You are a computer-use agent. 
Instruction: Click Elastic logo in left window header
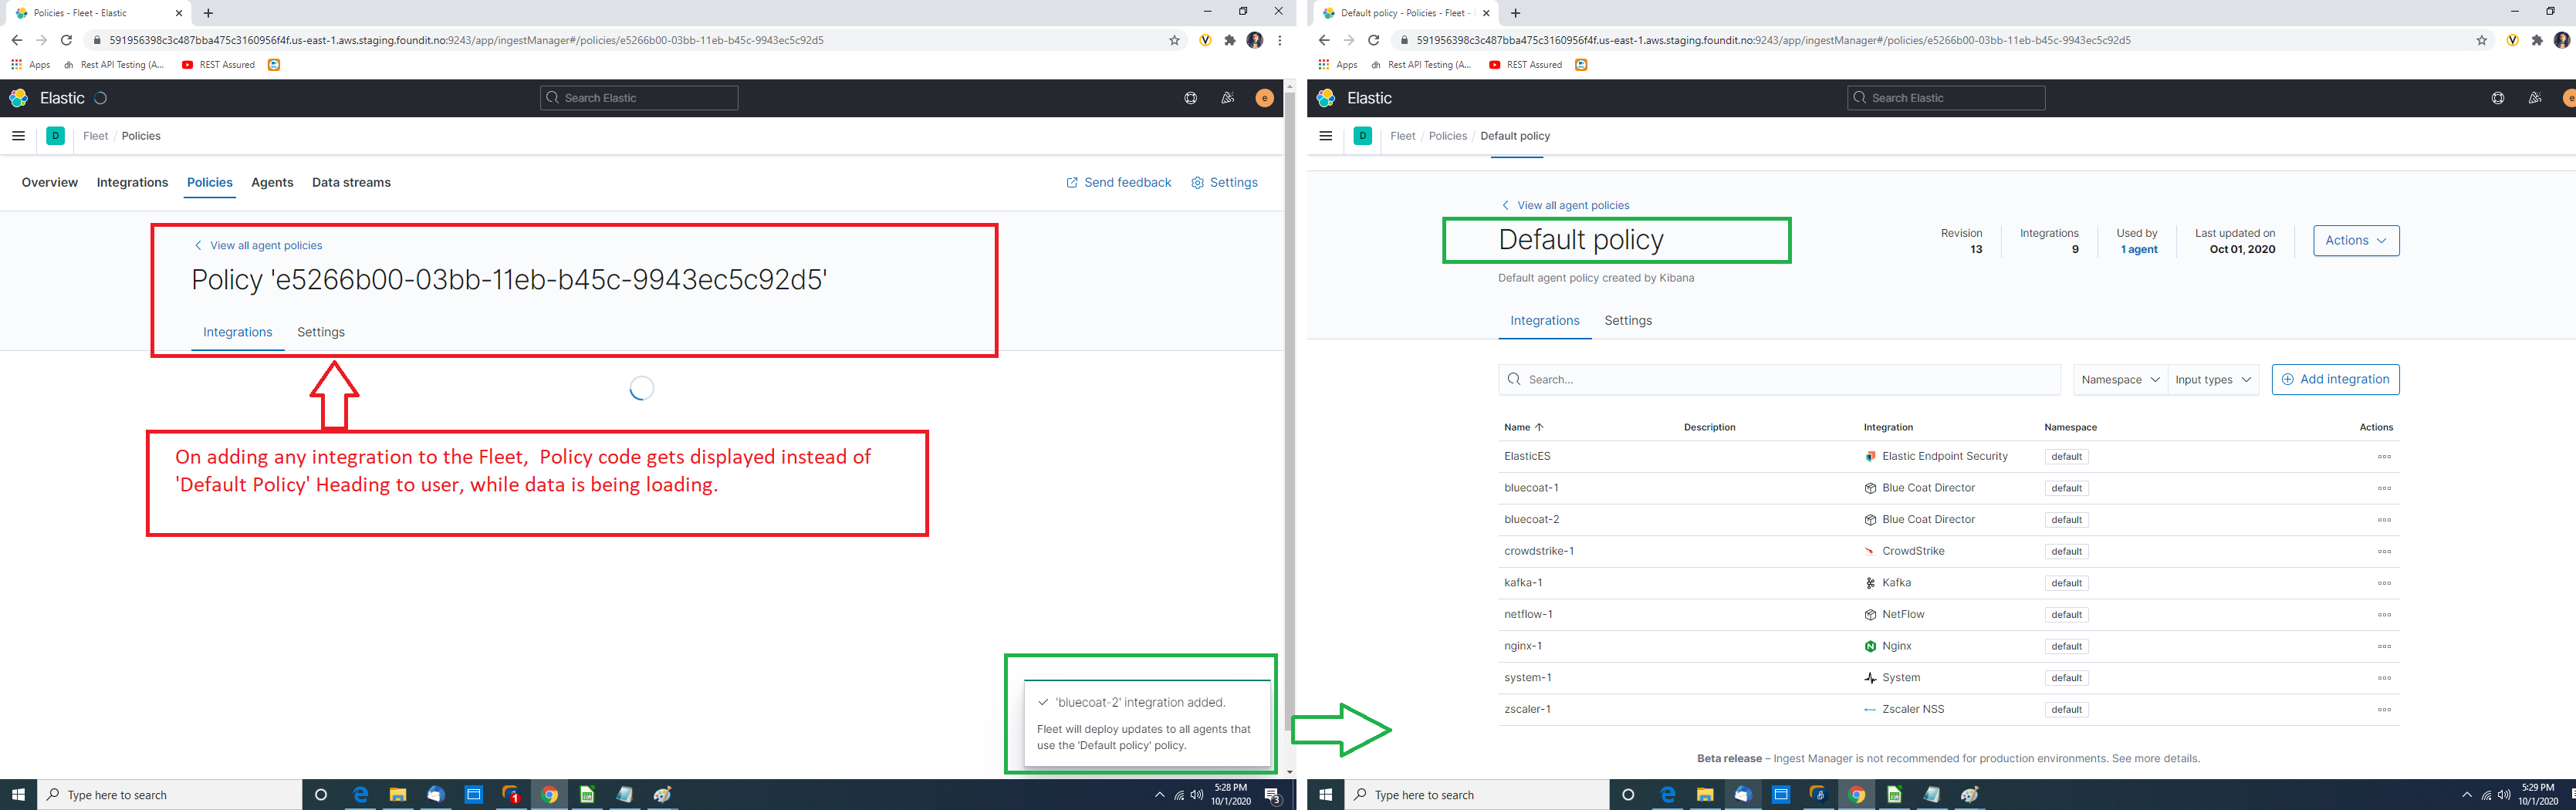19,98
